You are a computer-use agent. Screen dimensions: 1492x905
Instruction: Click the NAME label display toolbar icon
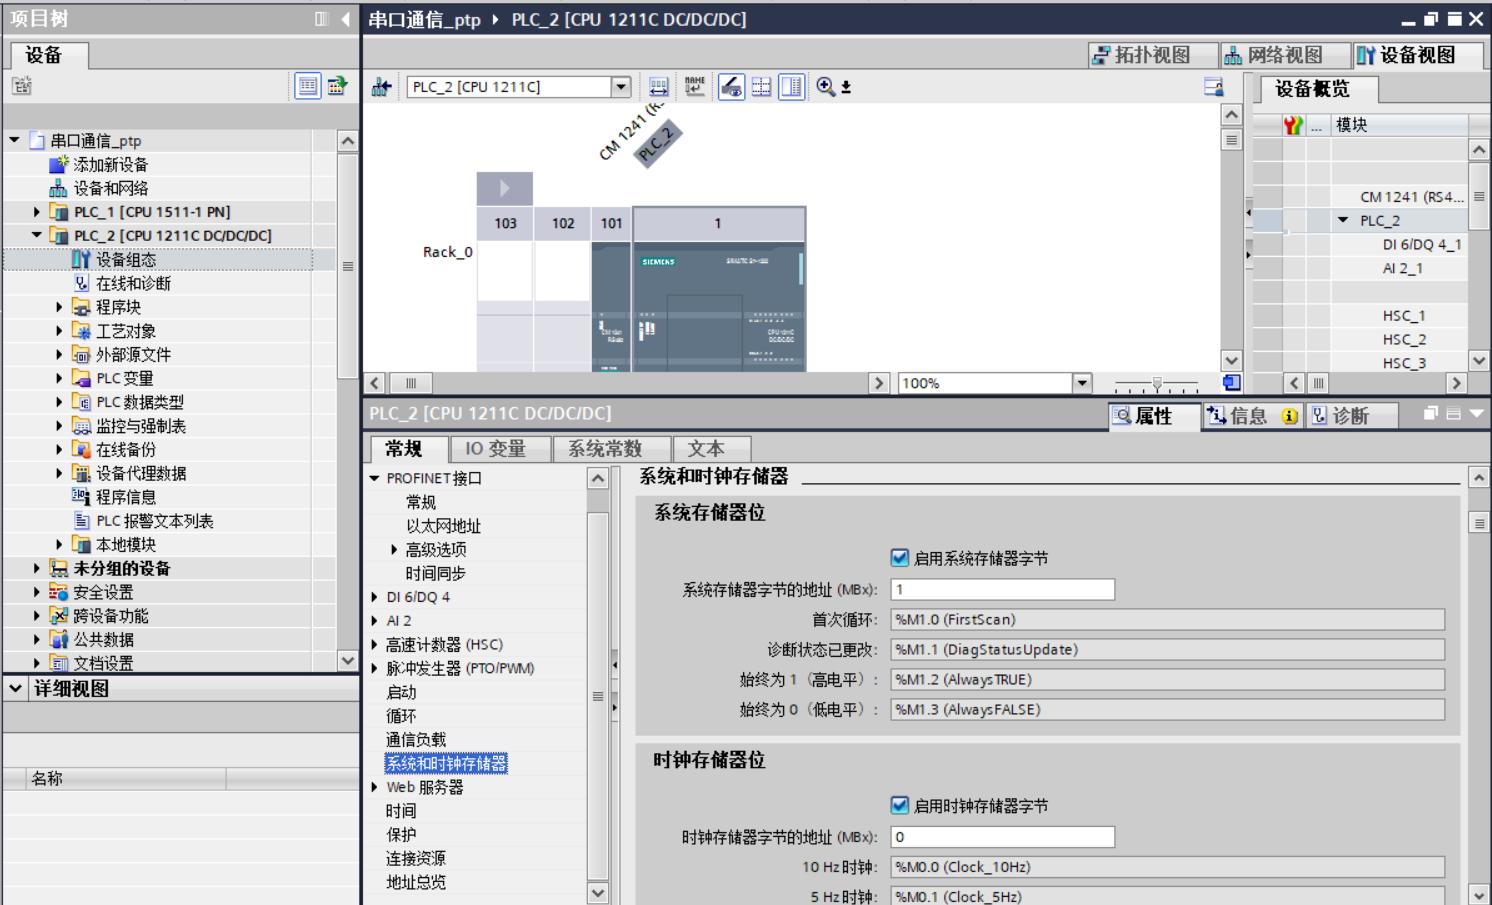[x=697, y=86]
